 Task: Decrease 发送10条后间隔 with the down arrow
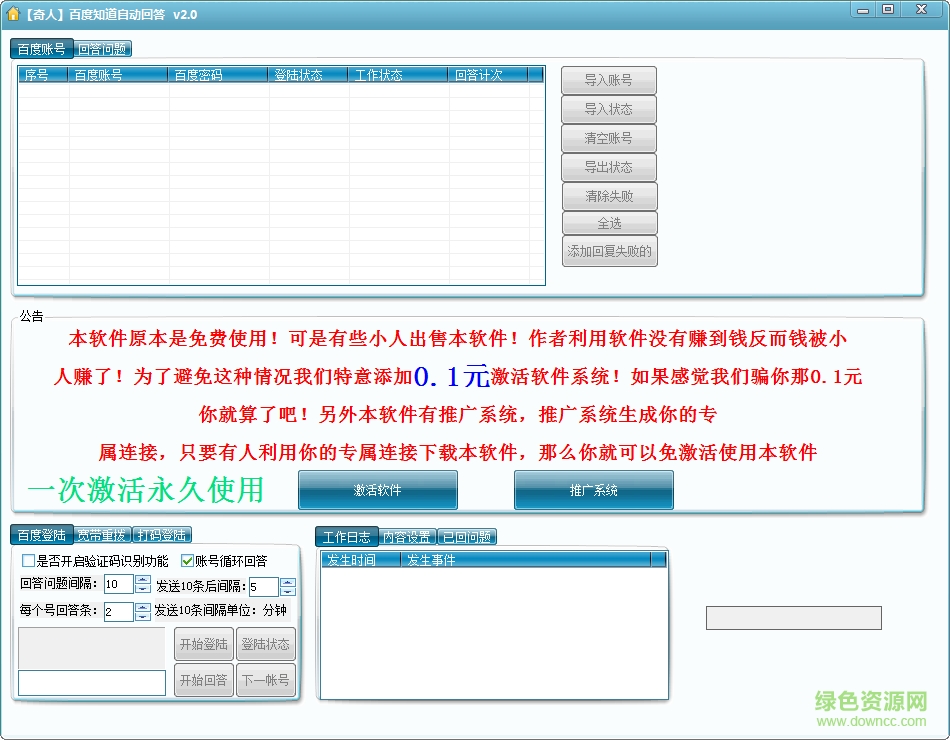tap(287, 592)
